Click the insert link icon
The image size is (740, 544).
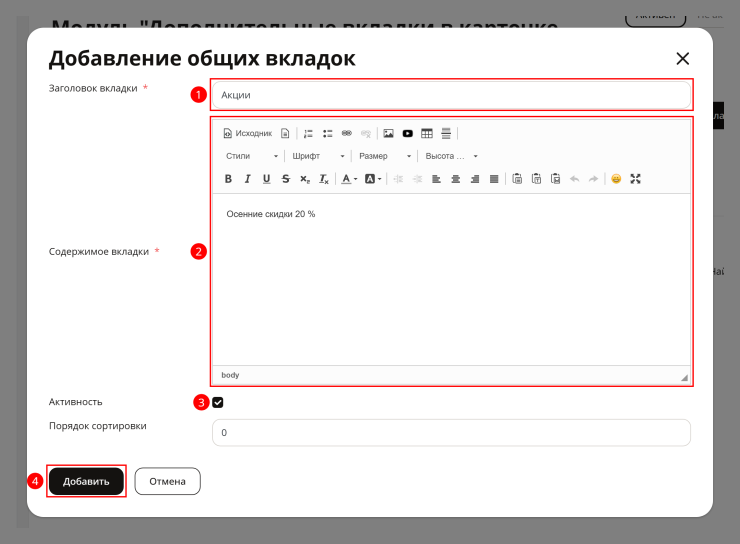[x=347, y=134]
